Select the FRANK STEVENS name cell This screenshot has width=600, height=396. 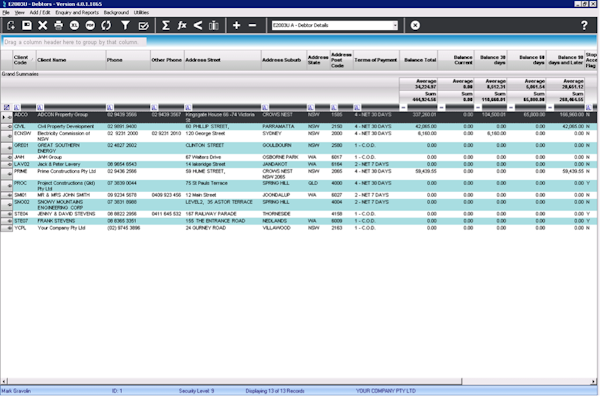[71, 221]
